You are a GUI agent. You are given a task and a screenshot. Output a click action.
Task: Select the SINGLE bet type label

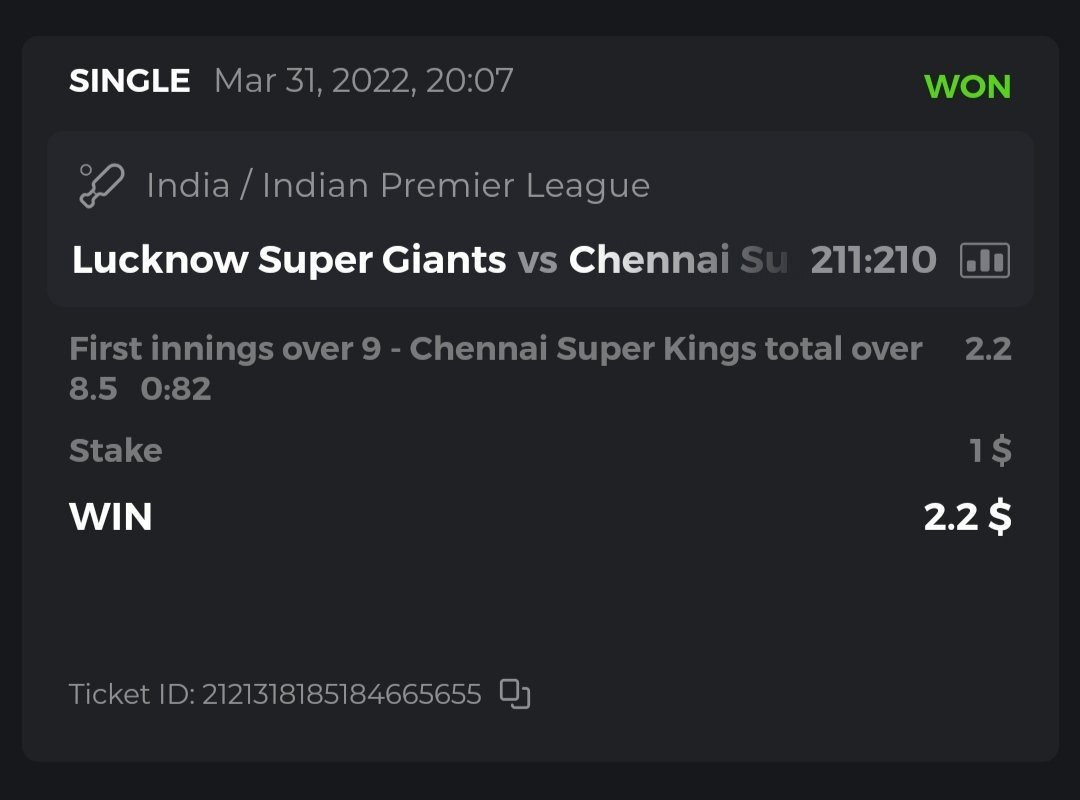(x=129, y=81)
